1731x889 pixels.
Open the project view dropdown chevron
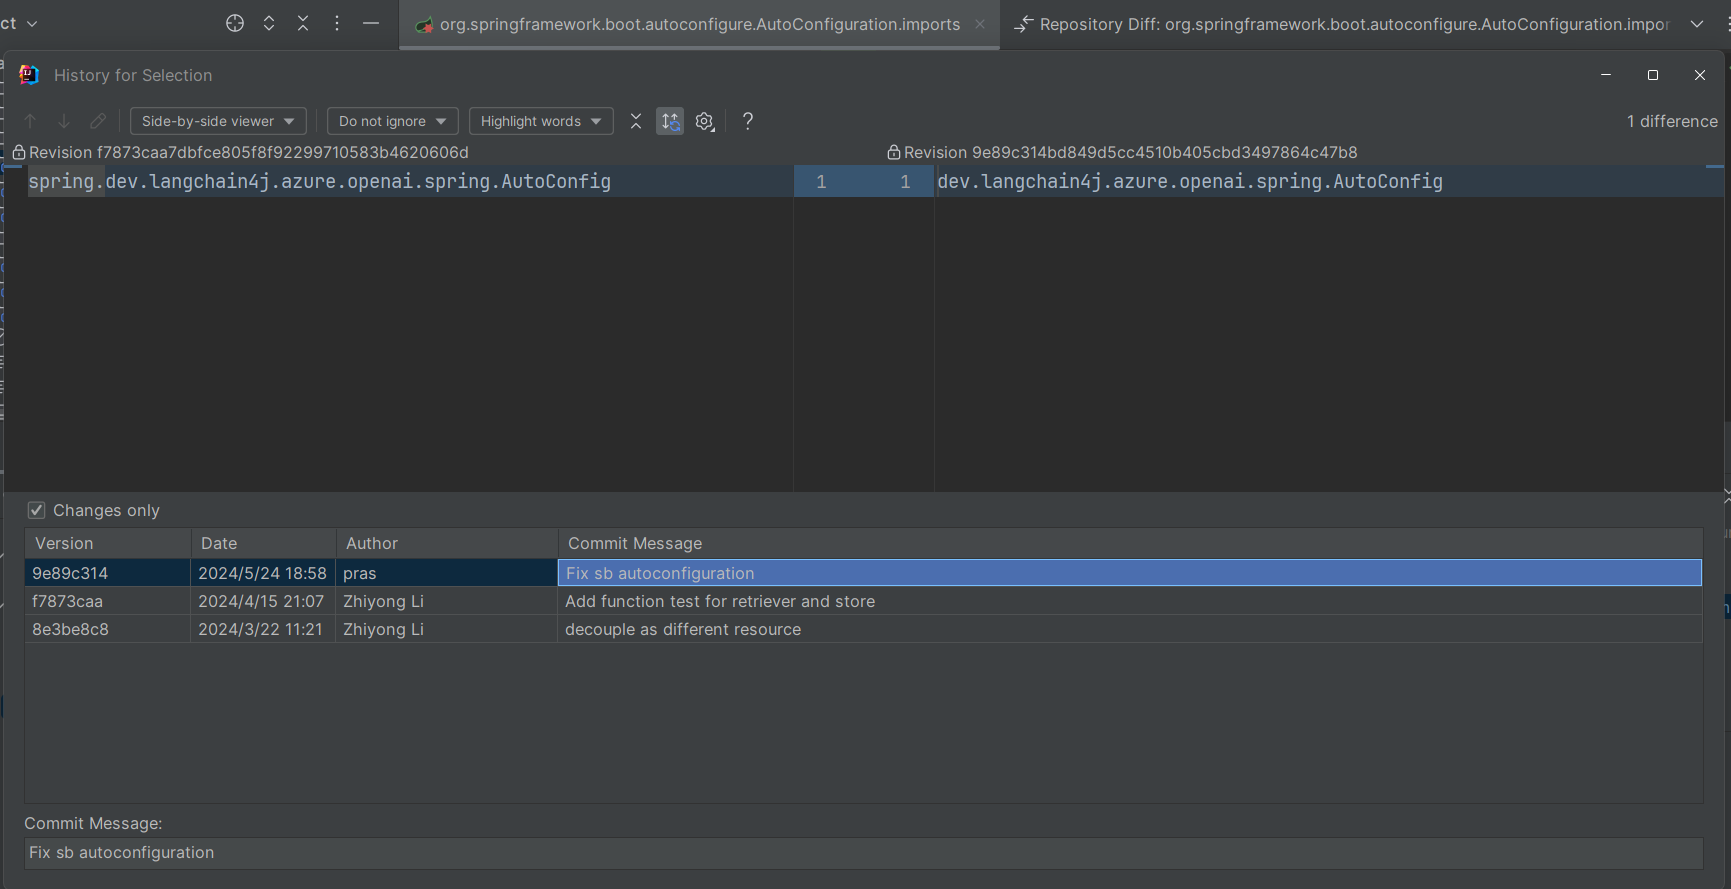point(32,23)
